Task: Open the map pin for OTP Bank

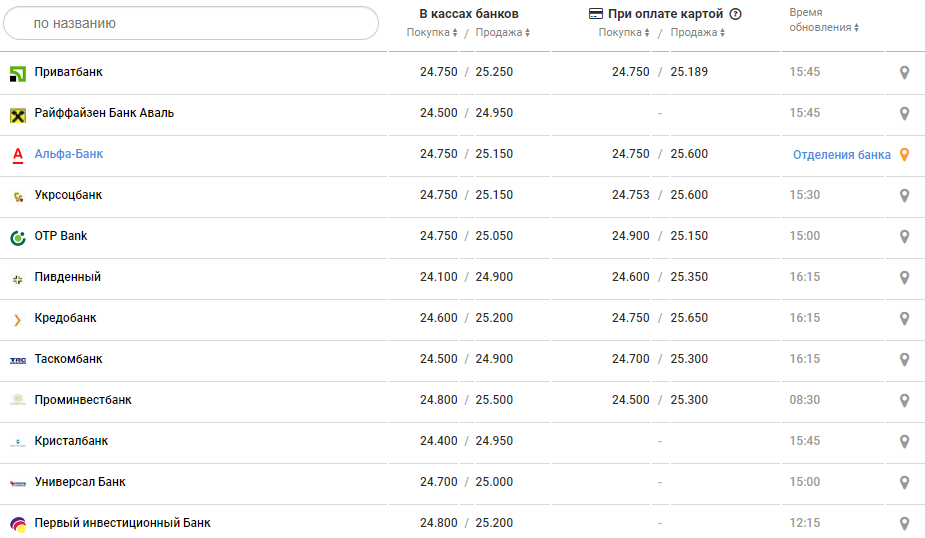Action: (904, 237)
